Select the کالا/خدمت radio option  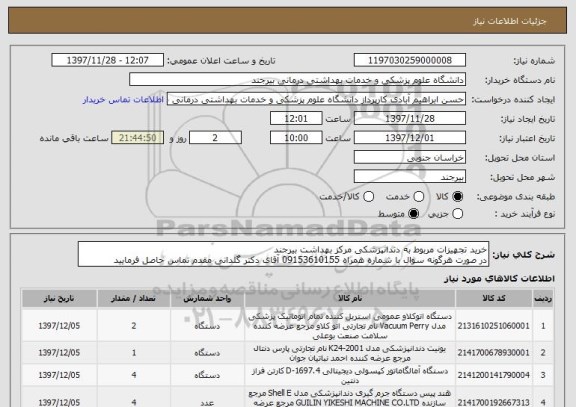(x=368, y=197)
